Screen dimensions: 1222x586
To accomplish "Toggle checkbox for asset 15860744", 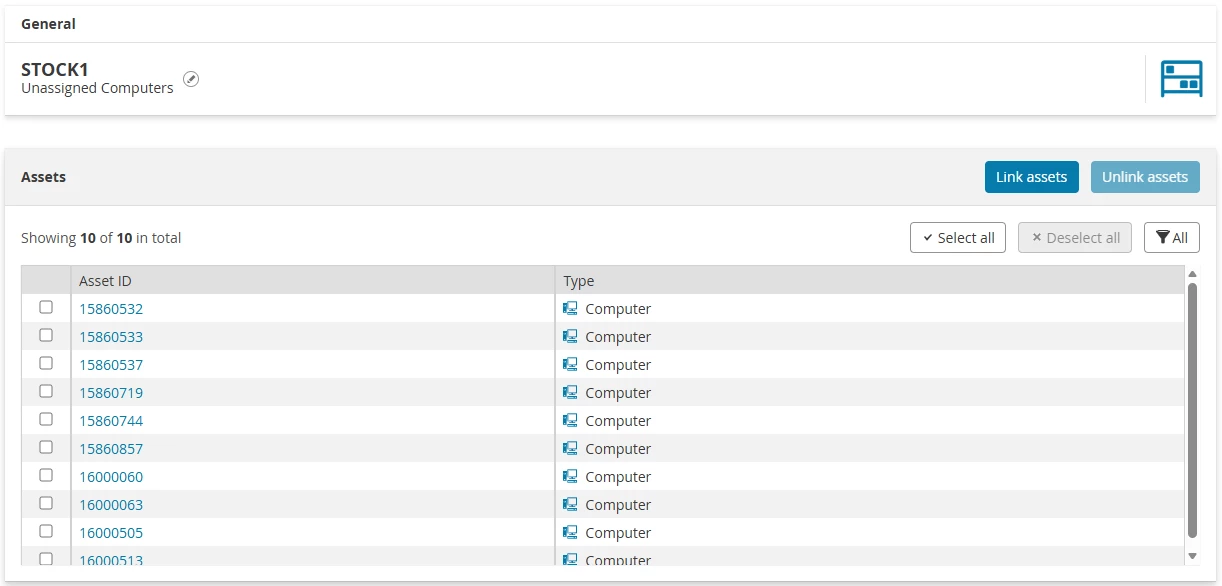I will pyautogui.click(x=46, y=419).
